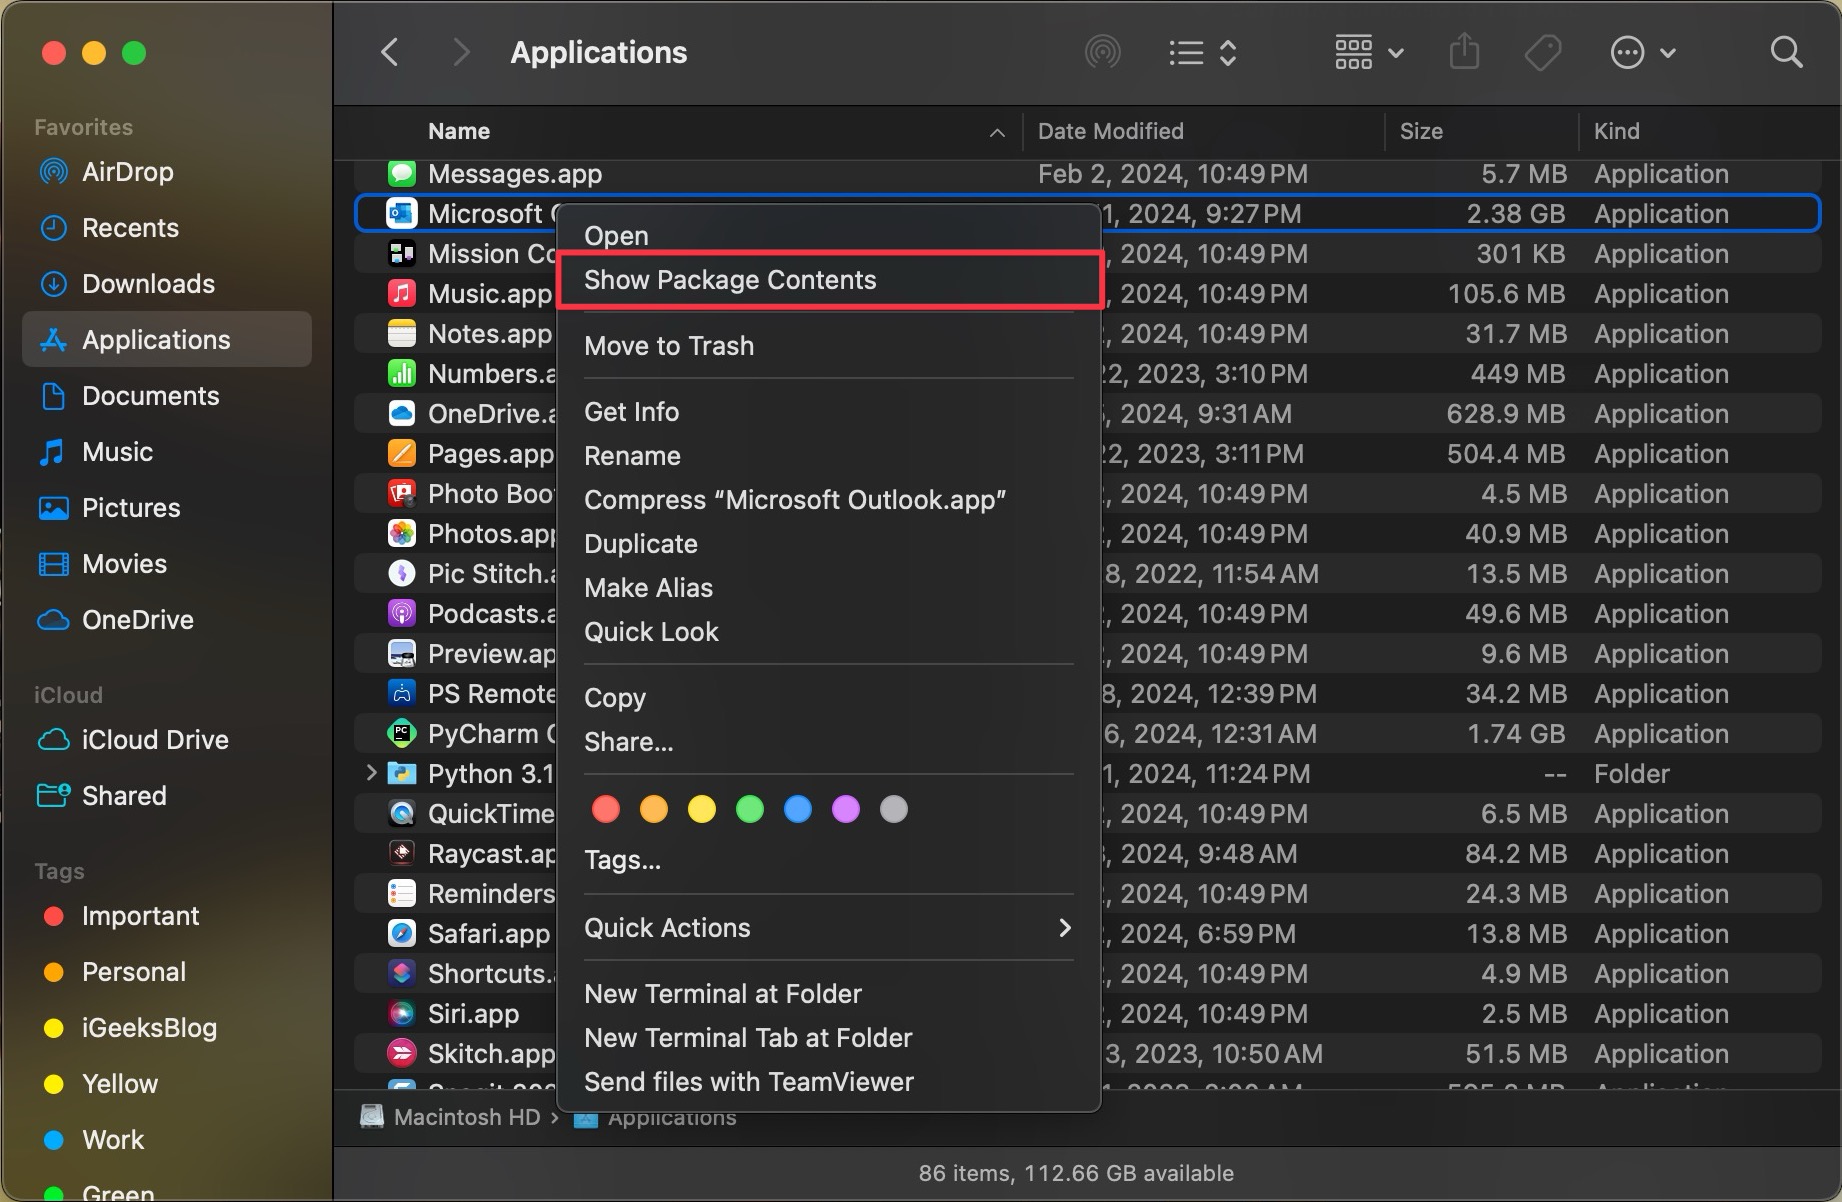Click the AirDrop icon in toolbar
The image size is (1842, 1202).
(1102, 52)
